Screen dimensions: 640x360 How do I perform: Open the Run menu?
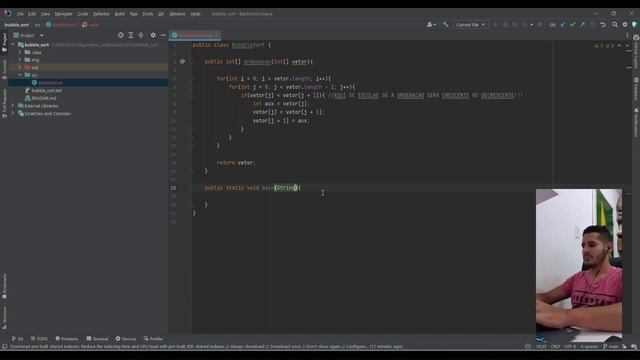pos(133,14)
